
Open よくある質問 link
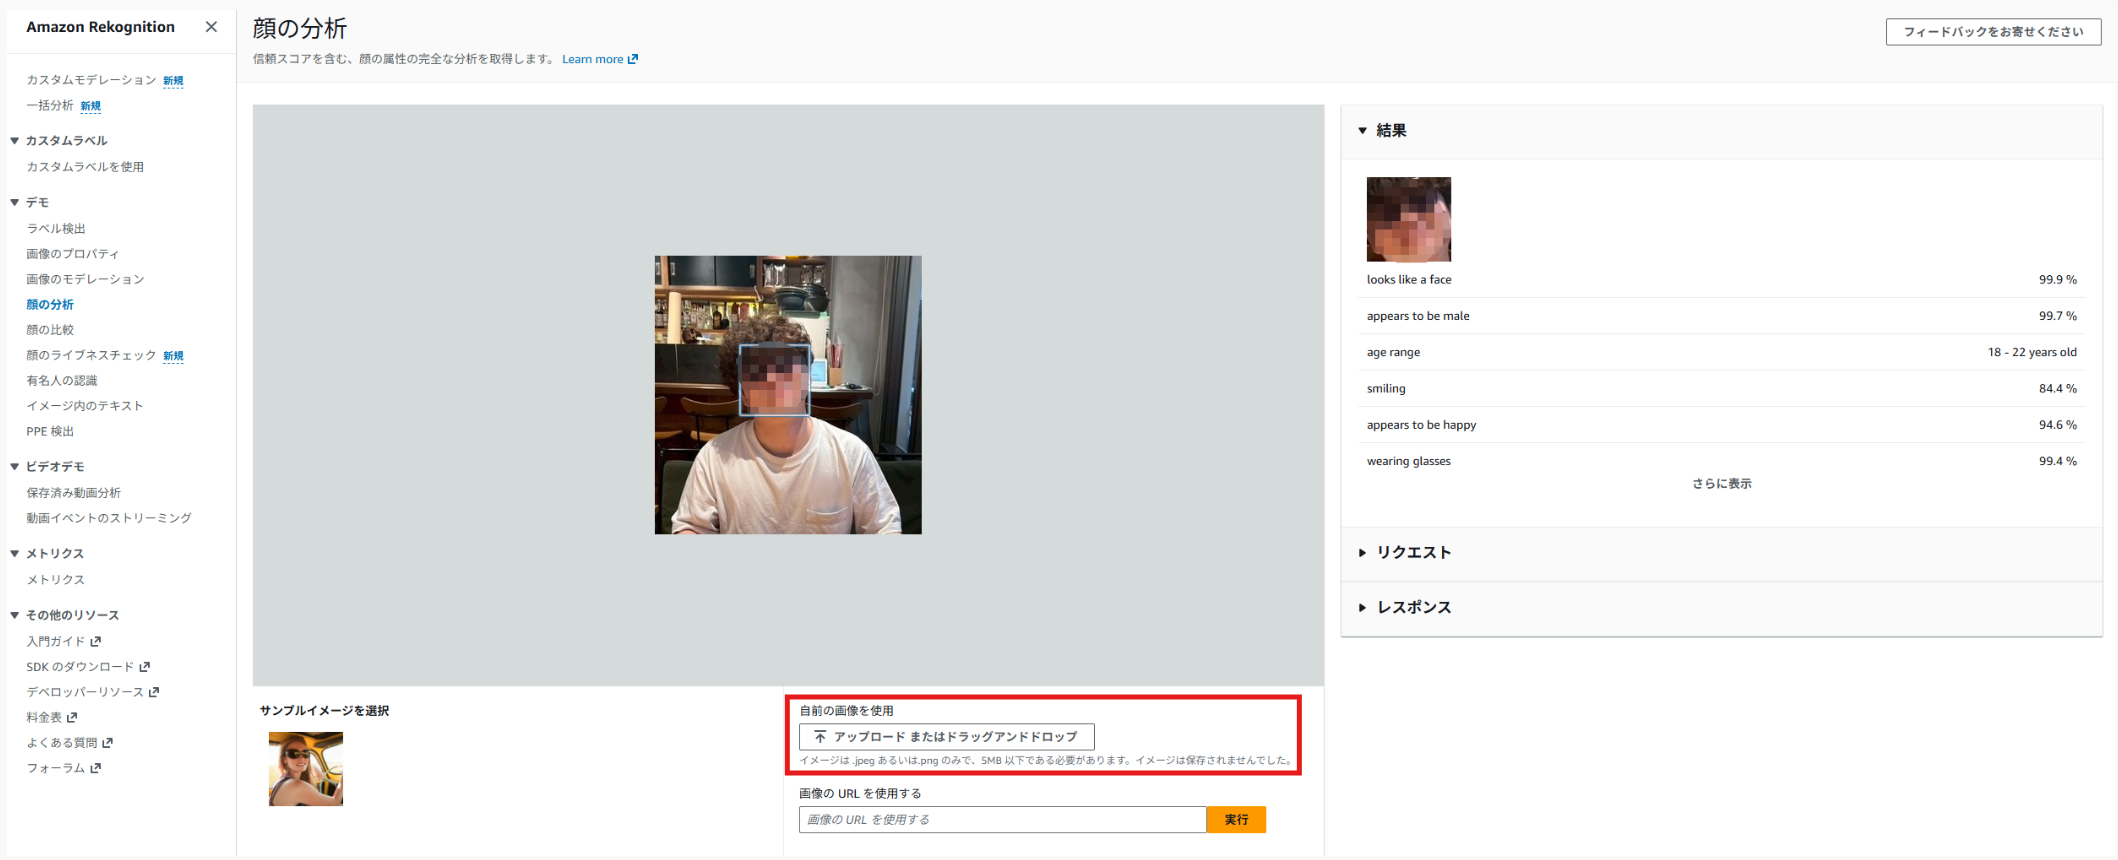[69, 743]
